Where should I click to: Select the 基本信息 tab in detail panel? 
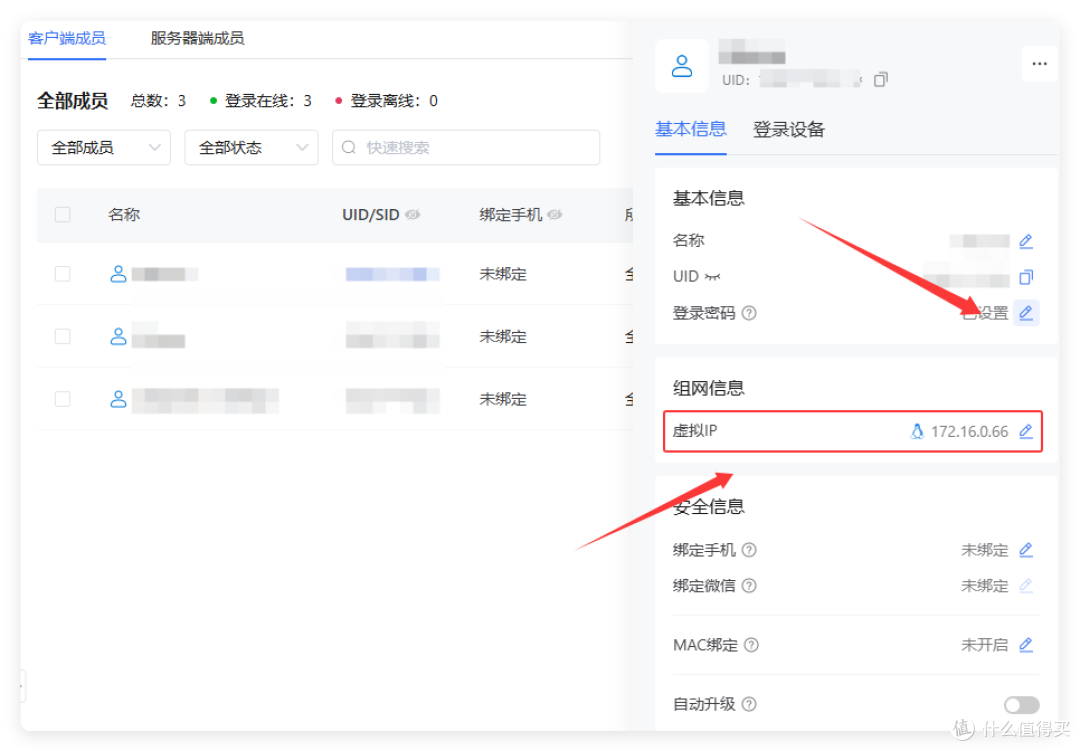[x=690, y=129]
